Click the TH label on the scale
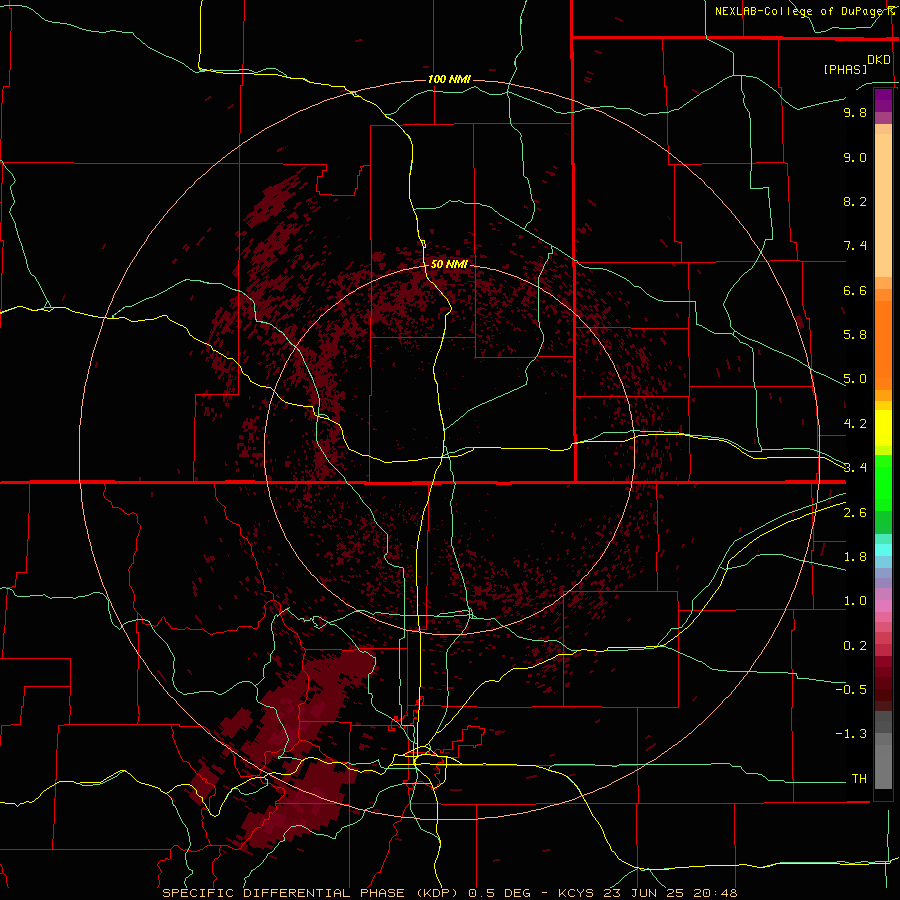The height and width of the screenshot is (900, 900). tap(859, 779)
